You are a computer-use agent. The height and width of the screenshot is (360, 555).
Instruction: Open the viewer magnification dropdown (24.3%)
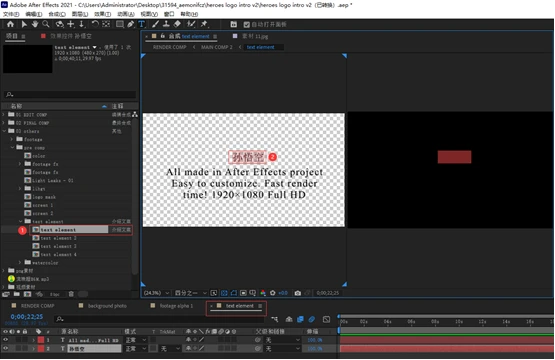point(156,293)
